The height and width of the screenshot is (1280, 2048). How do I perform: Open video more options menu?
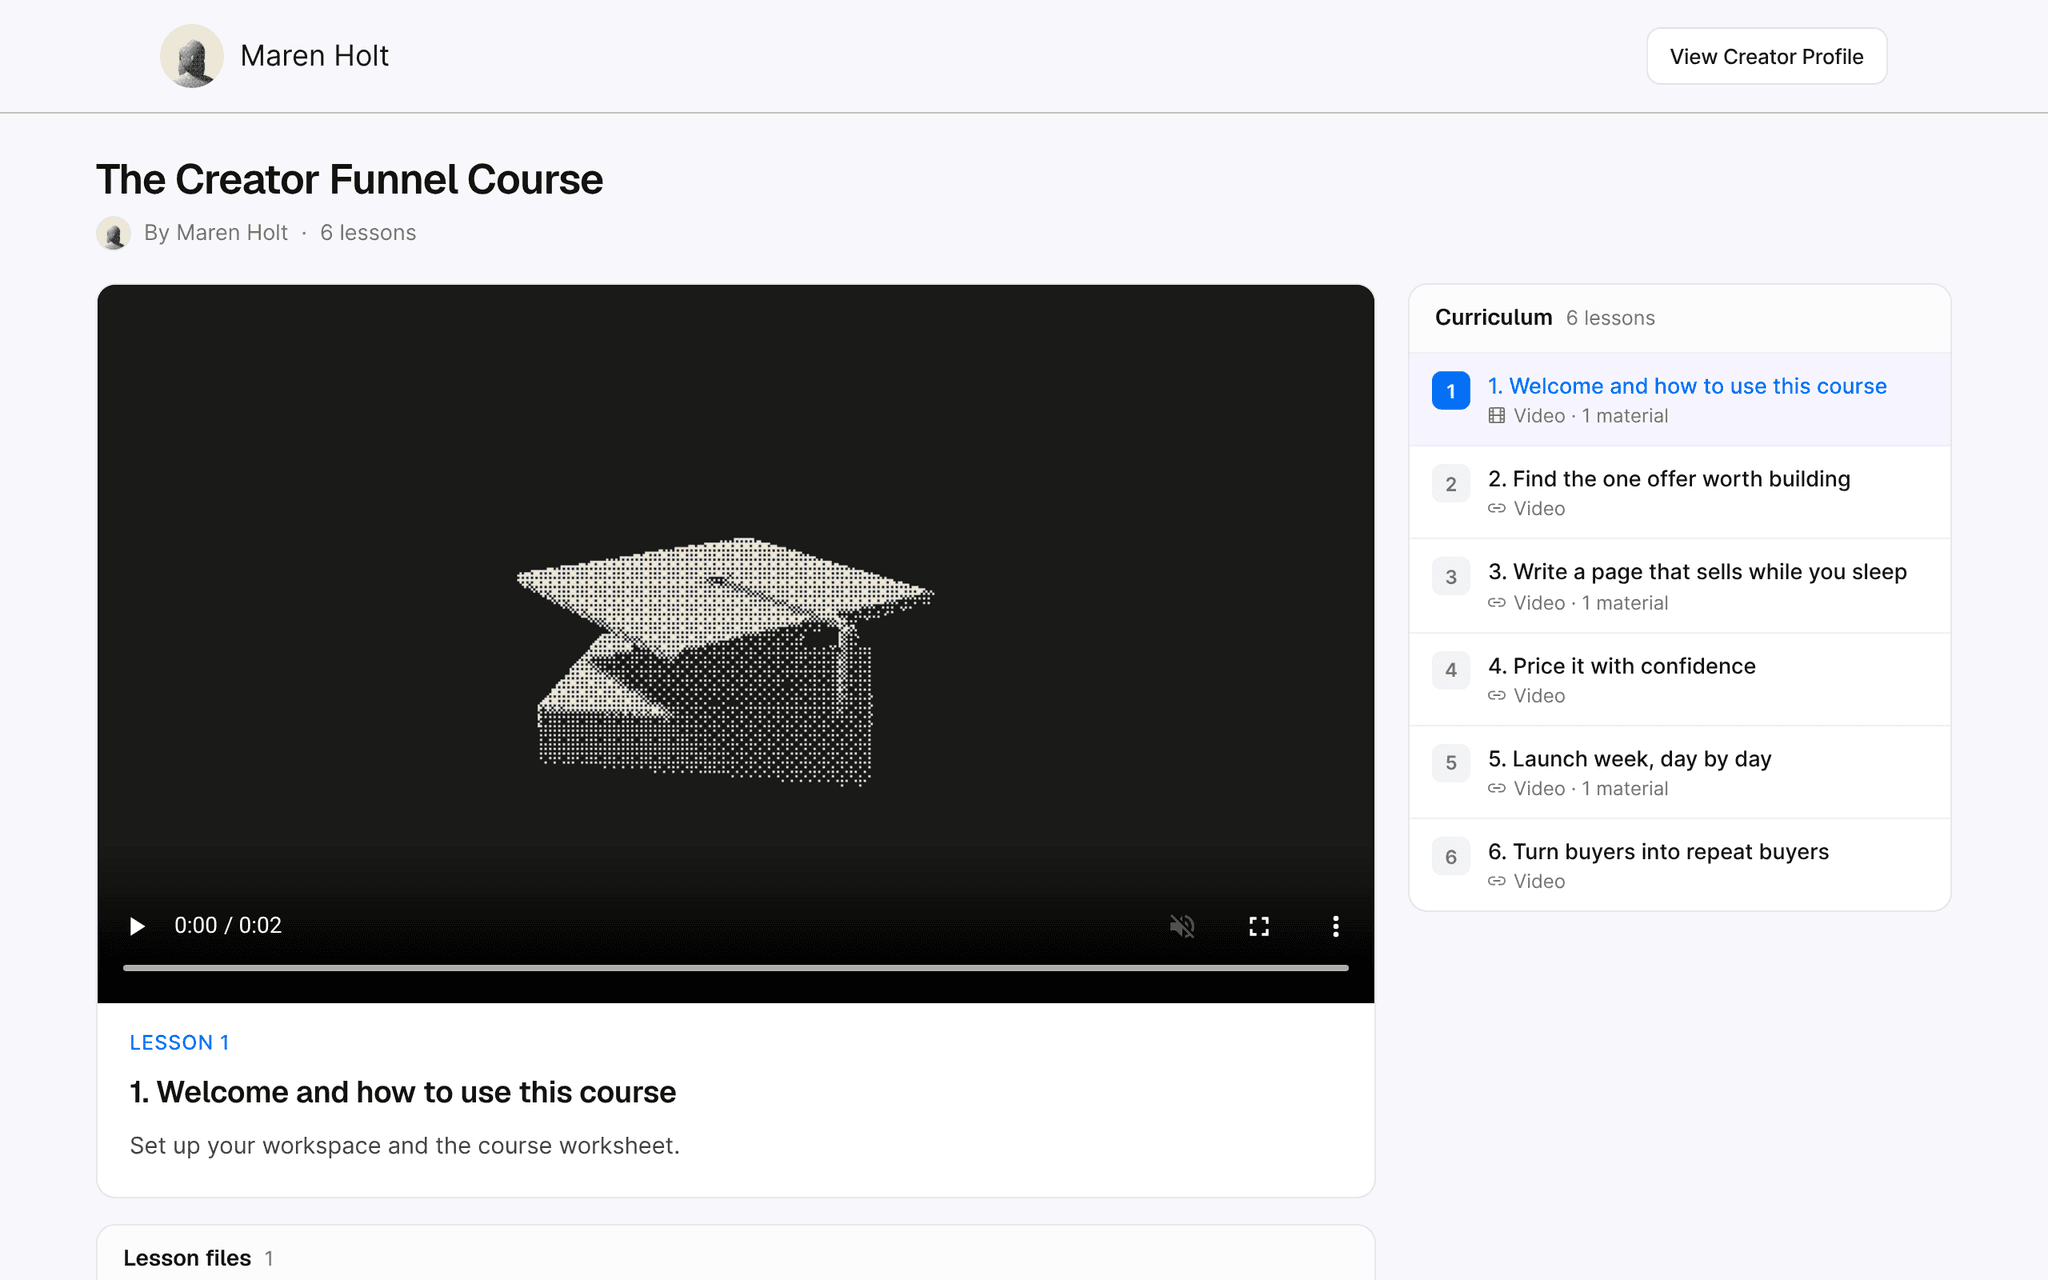click(1335, 926)
